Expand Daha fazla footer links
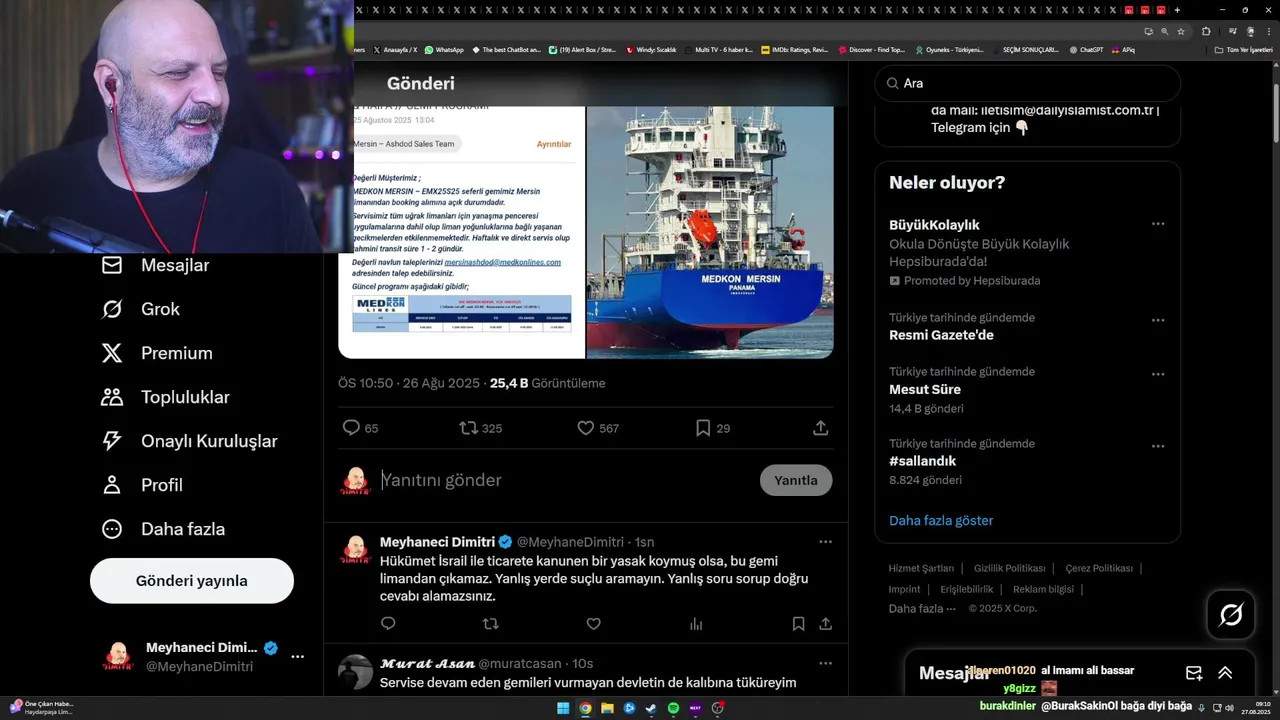The image size is (1280, 720). click(x=922, y=608)
